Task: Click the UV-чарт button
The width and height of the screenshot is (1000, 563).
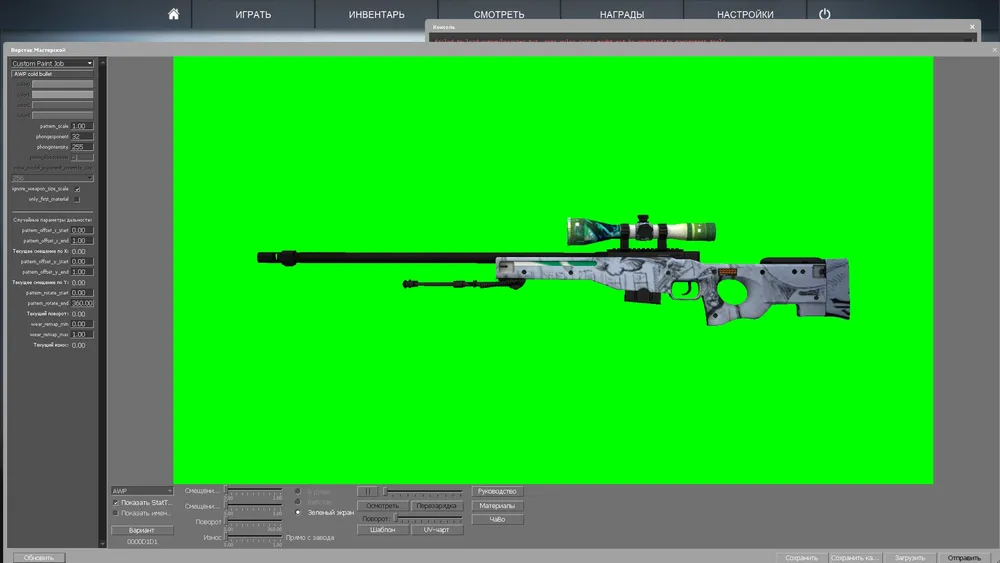Action: coord(436,530)
